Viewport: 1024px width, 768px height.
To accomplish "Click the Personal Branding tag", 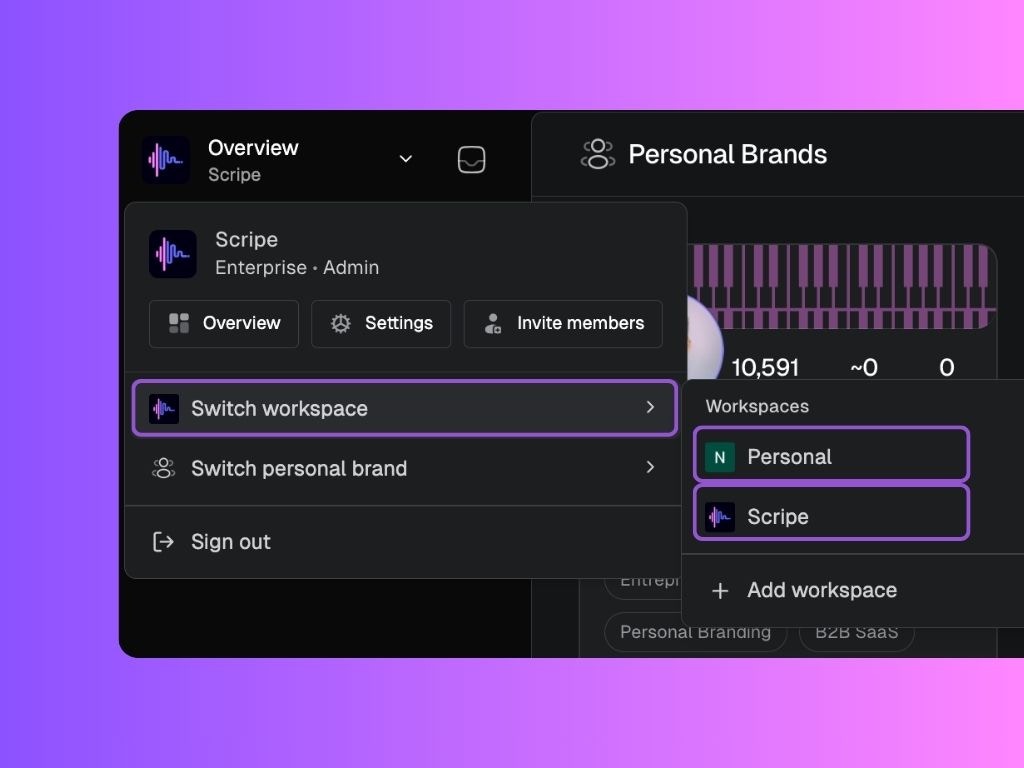I will point(696,632).
